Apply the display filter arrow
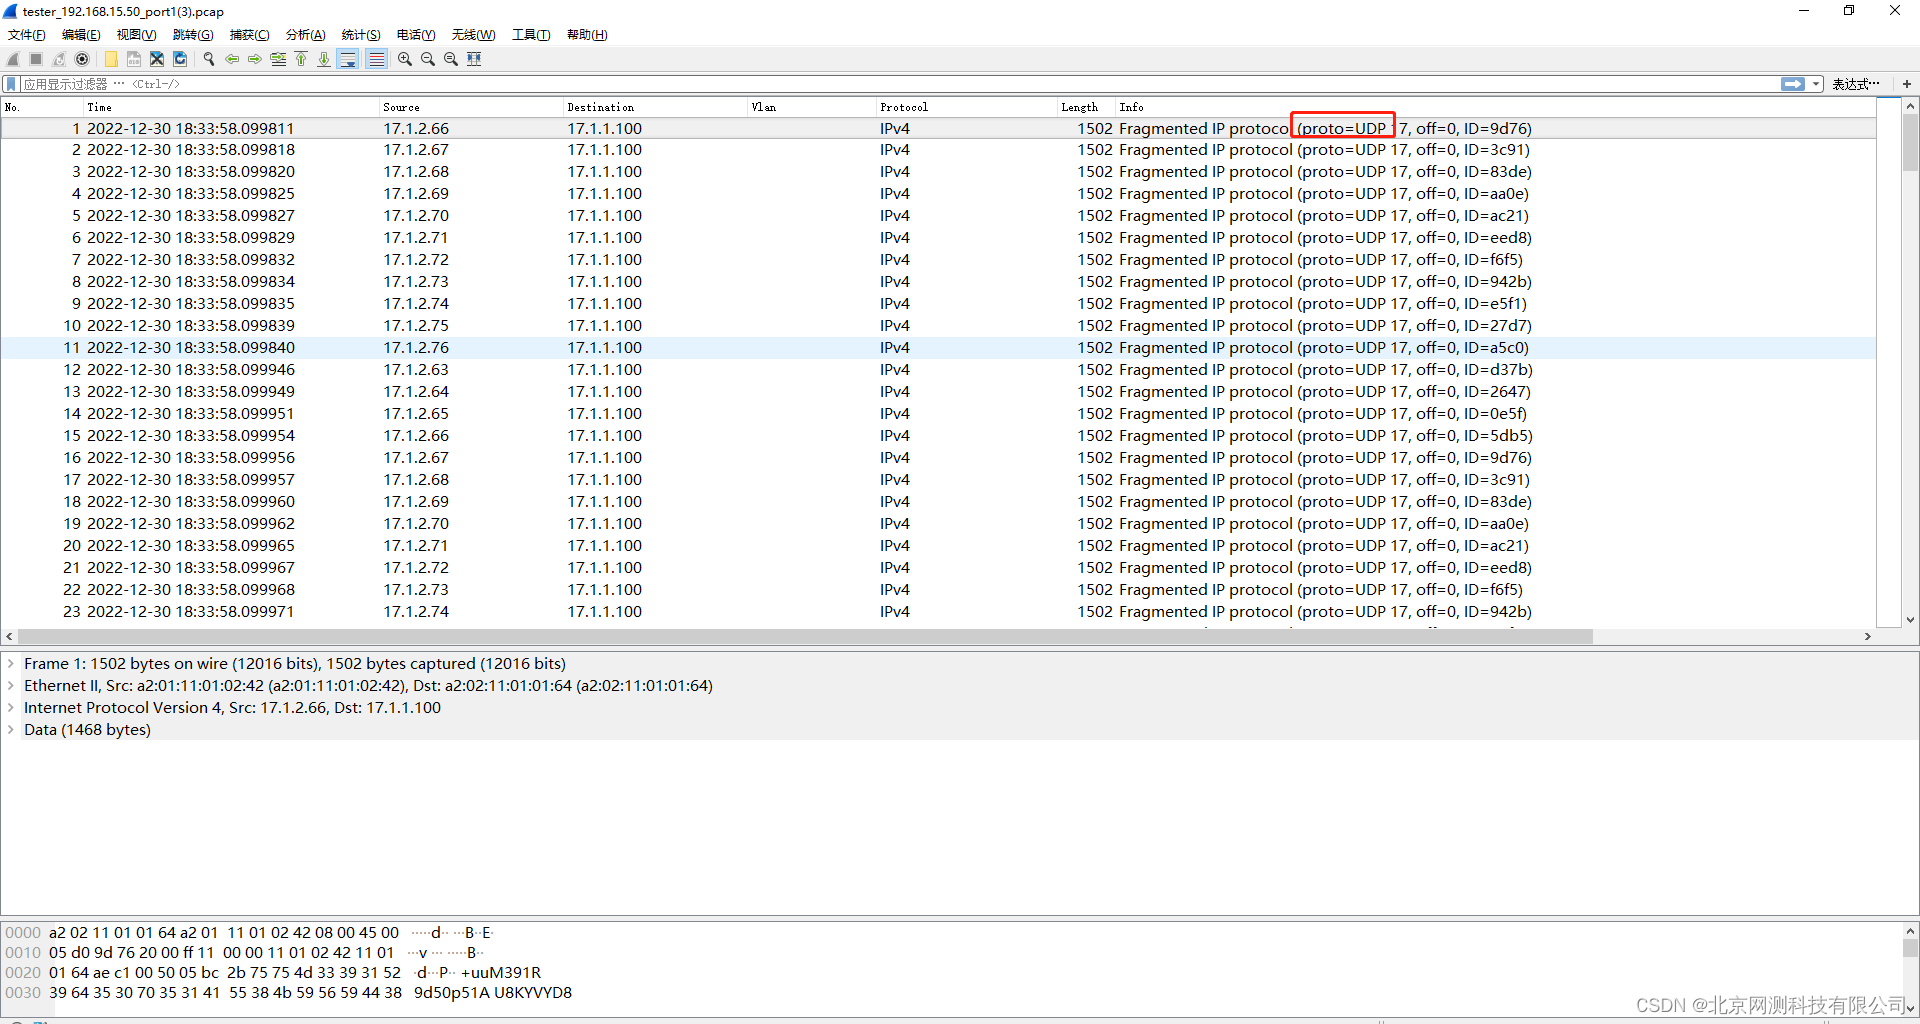 click(x=1793, y=84)
